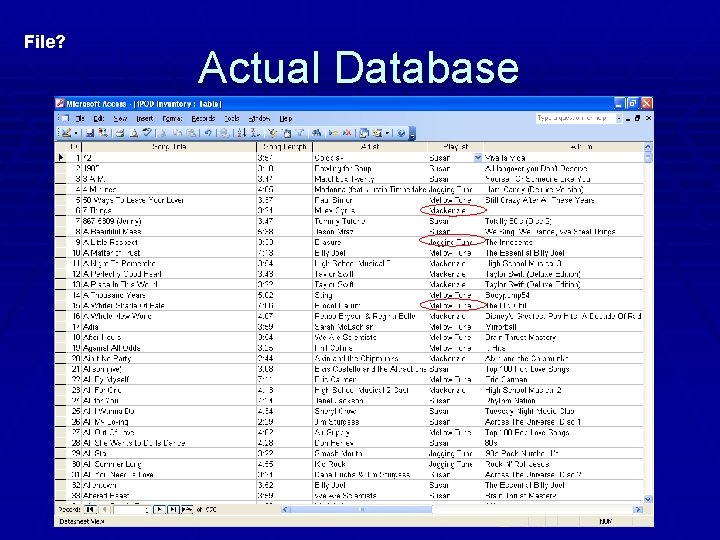Click the File Search toolbar icon
Viewport: 720px width, 540px height.
tap(103, 133)
